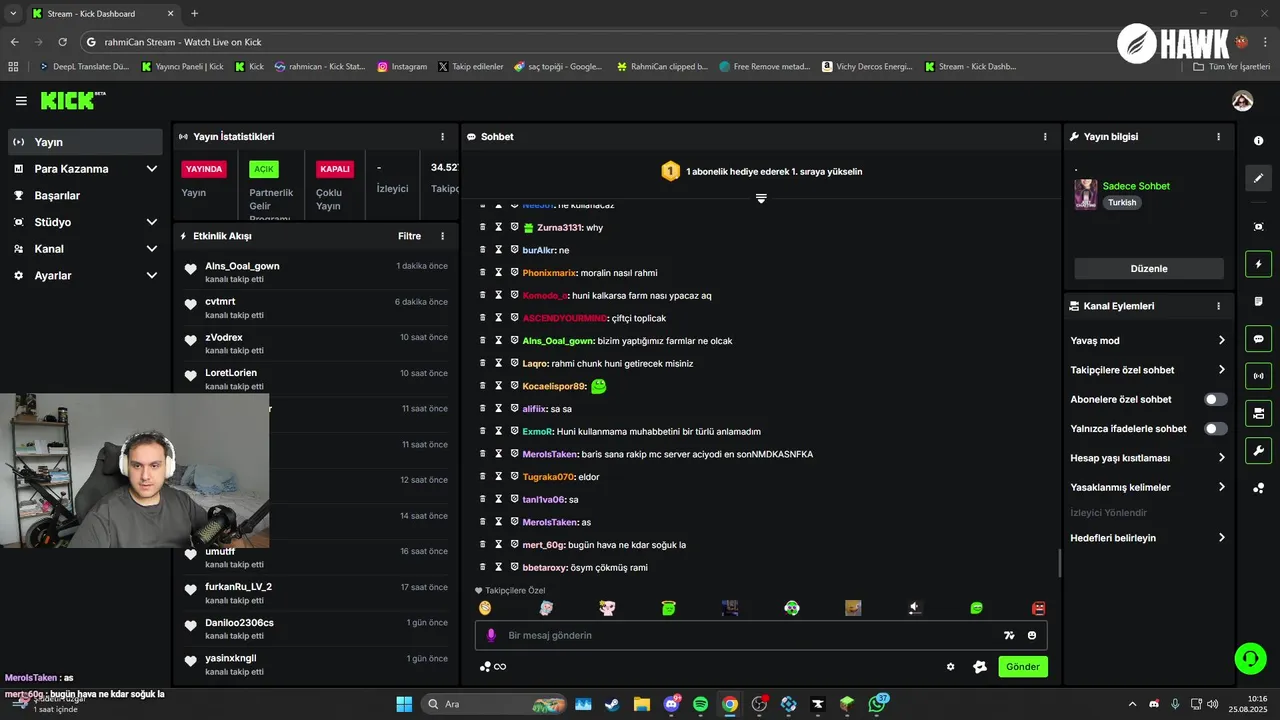Click the translate icon in the message box
1280x720 pixels.
(1009, 635)
